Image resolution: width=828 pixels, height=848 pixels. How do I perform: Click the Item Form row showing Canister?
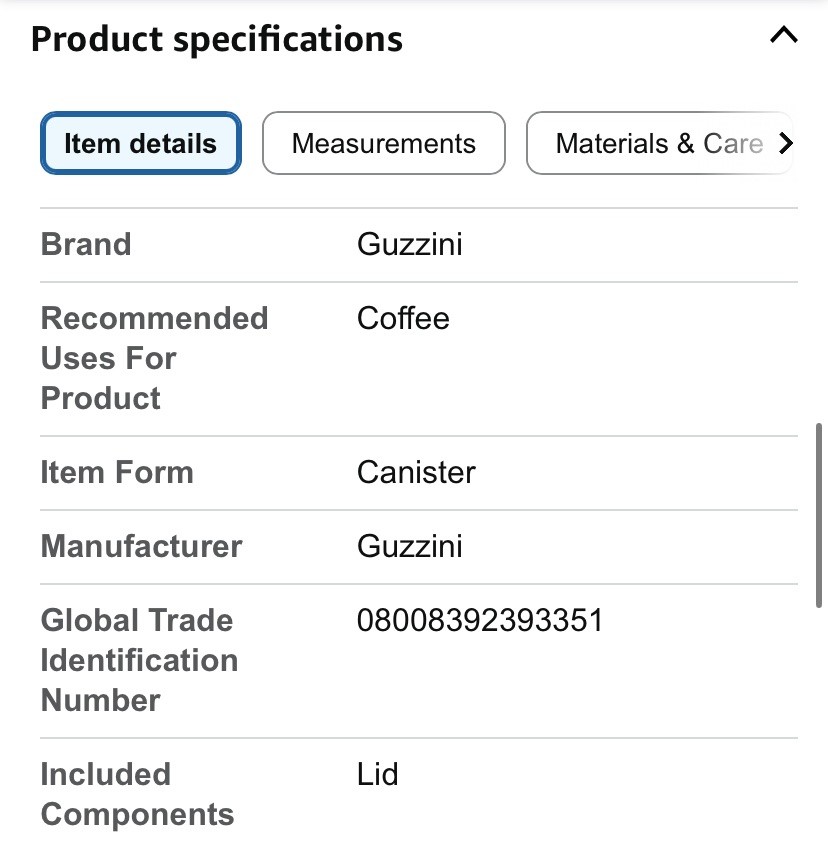coord(416,472)
